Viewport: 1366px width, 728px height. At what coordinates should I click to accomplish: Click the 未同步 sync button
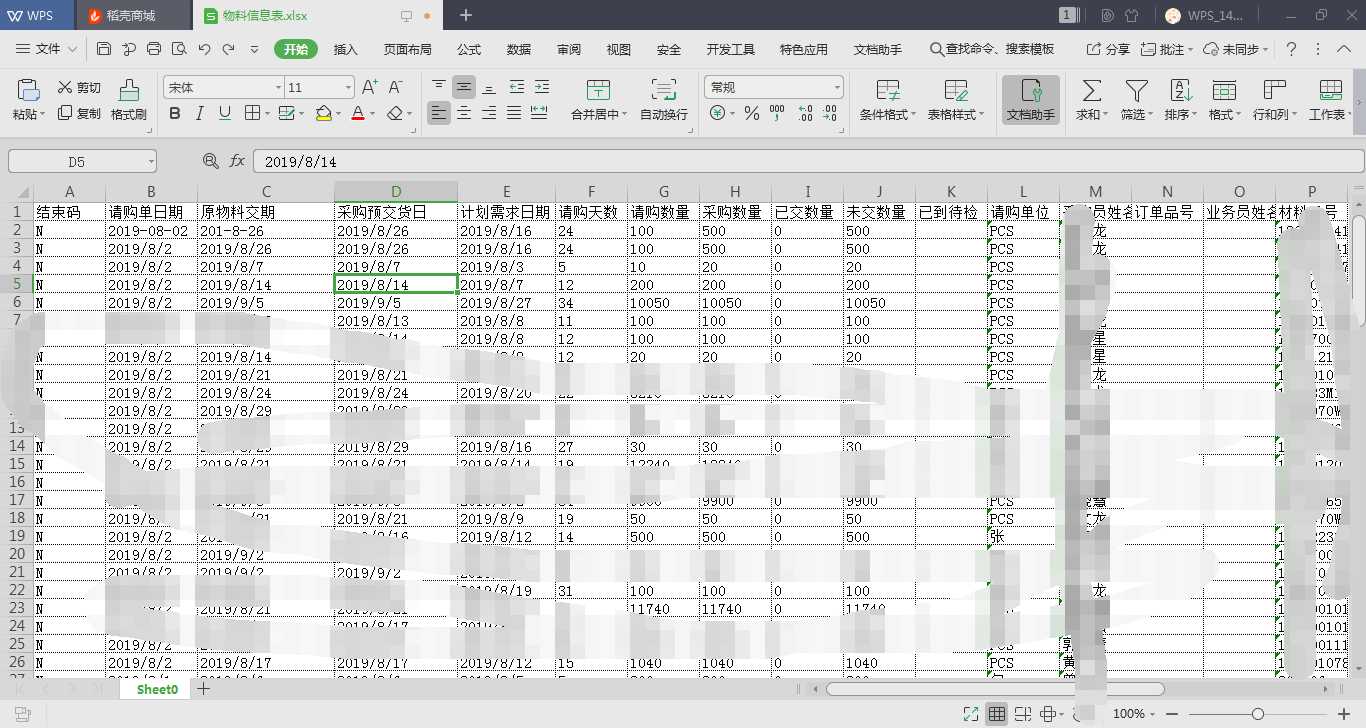[1236, 49]
